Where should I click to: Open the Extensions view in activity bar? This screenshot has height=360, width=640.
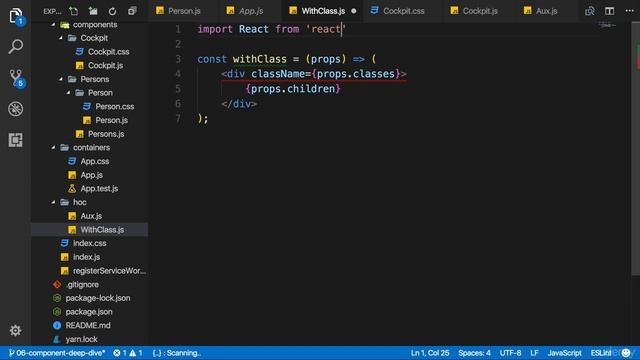click(16, 140)
